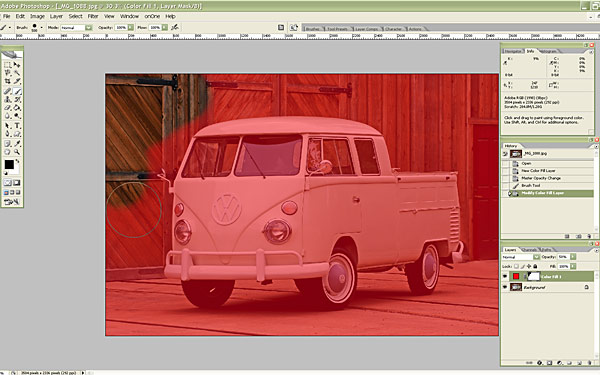This screenshot has width=600, height=375.
Task: Click the foreground color swatch
Action: click(x=8, y=164)
